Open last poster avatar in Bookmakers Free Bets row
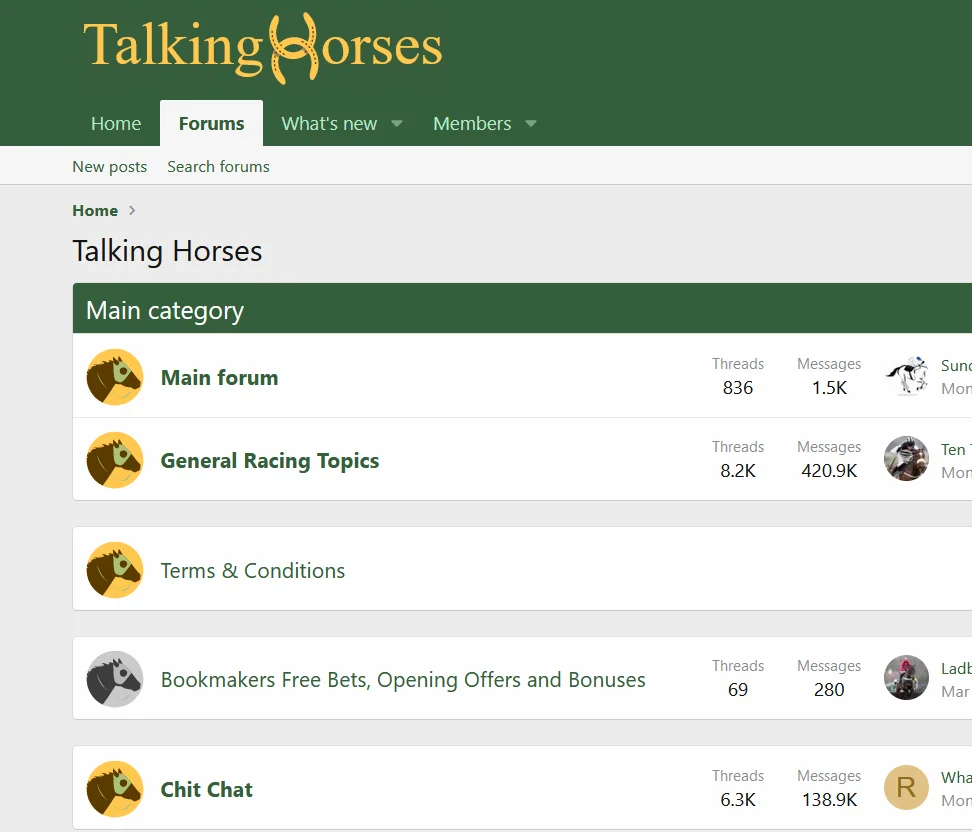The image size is (972, 832). click(906, 678)
